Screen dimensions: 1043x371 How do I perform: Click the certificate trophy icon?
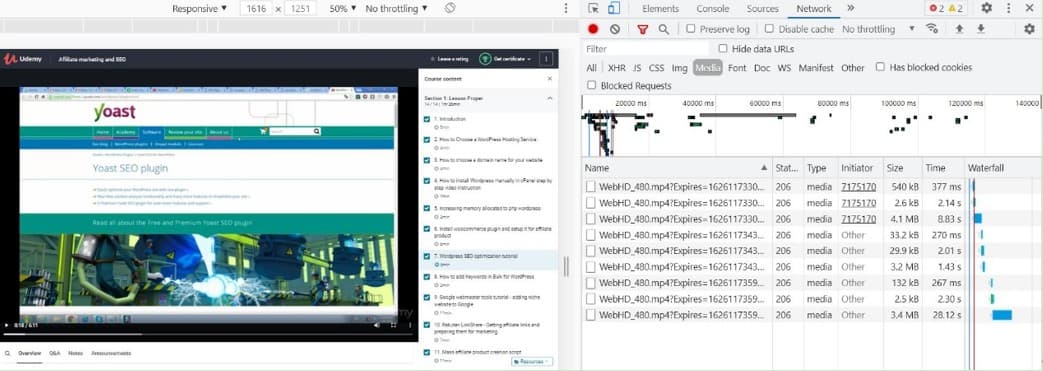coord(485,59)
